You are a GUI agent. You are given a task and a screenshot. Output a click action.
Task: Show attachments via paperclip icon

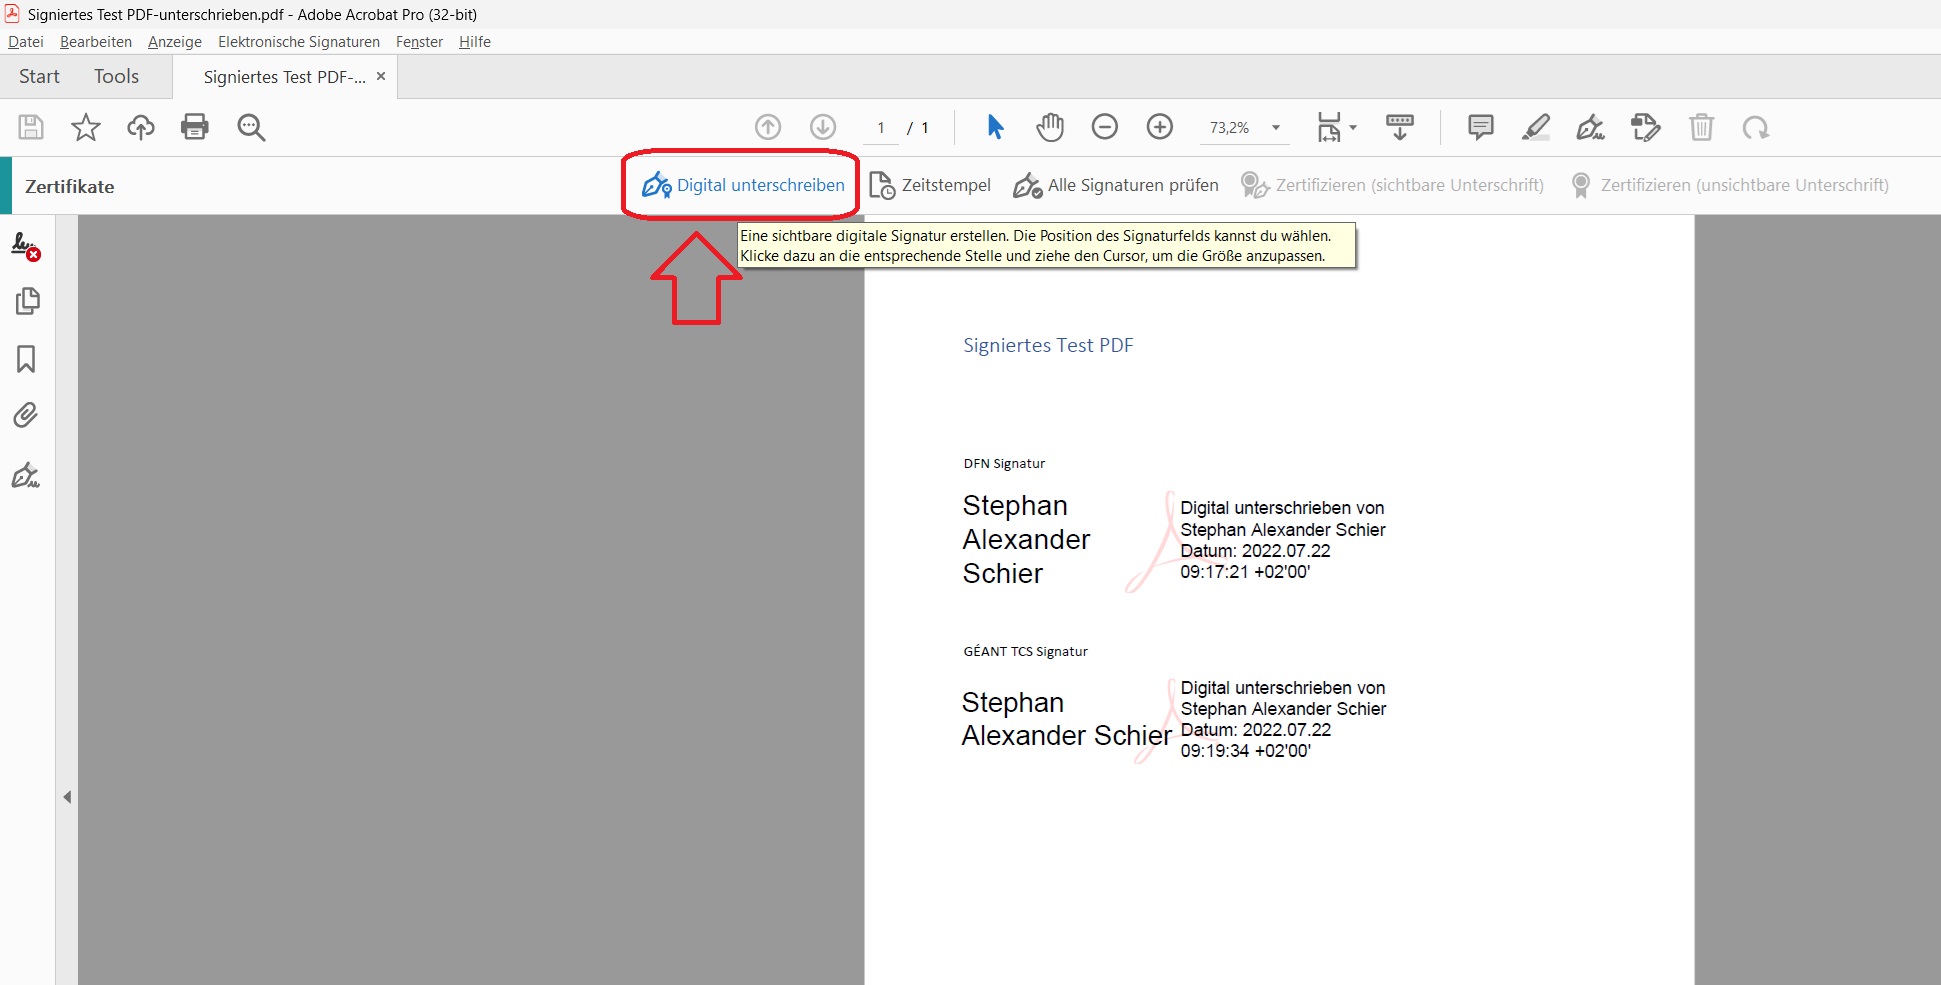tap(26, 415)
